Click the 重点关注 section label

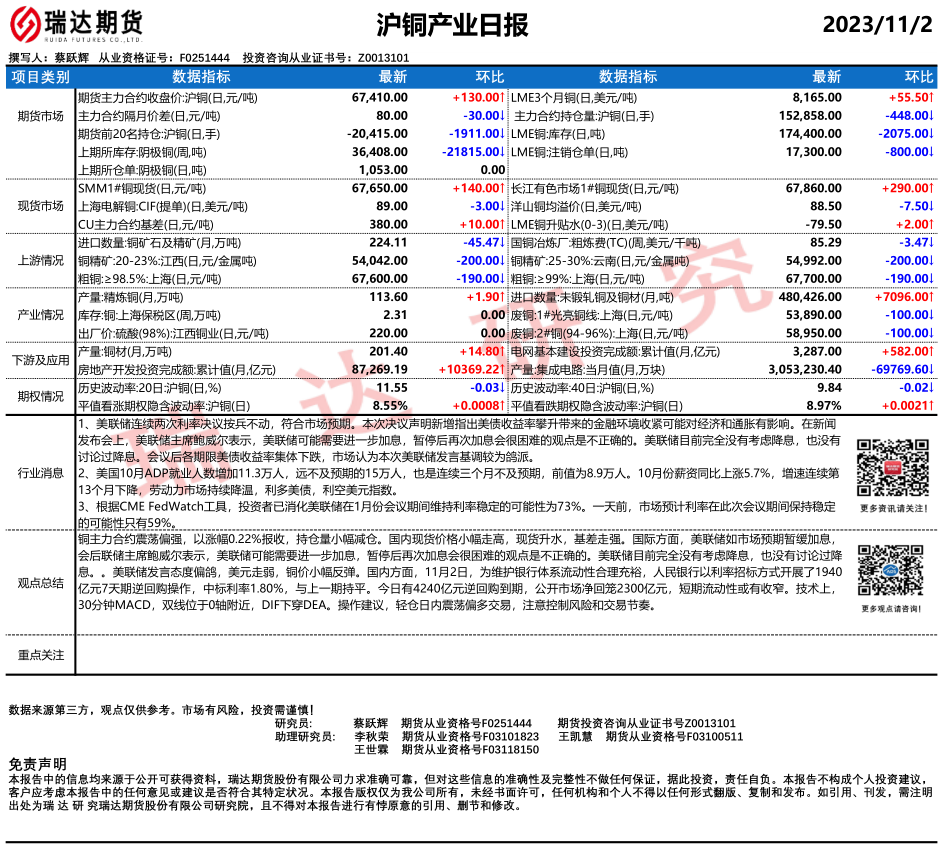41,655
